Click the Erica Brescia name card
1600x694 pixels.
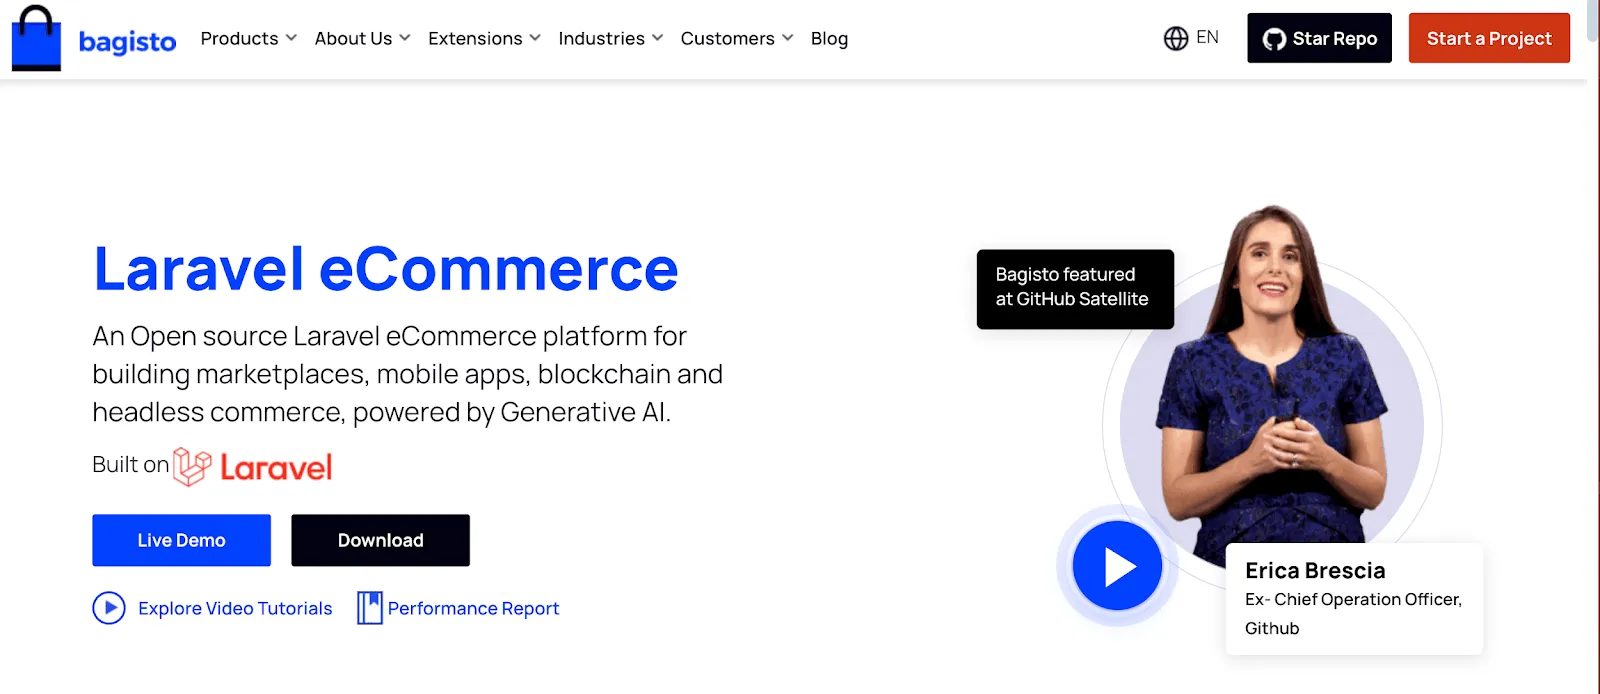coord(1354,598)
